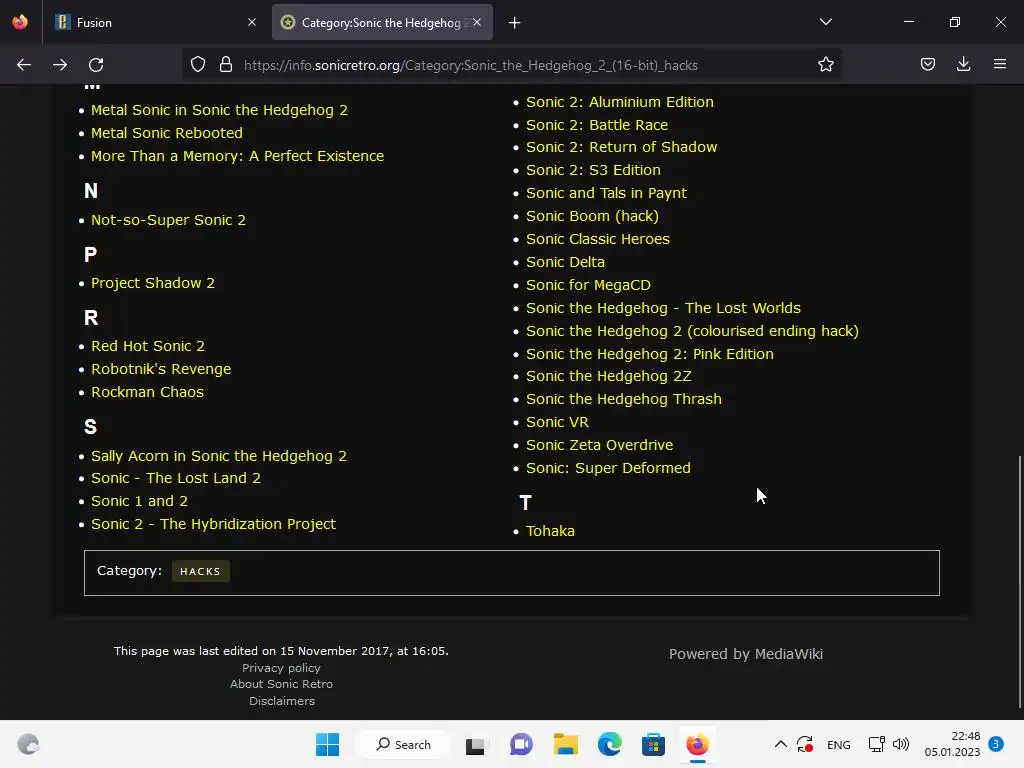The height and width of the screenshot is (768, 1024).
Task: Open Sonic Zeta Overdrive link
Action: [x=600, y=445]
